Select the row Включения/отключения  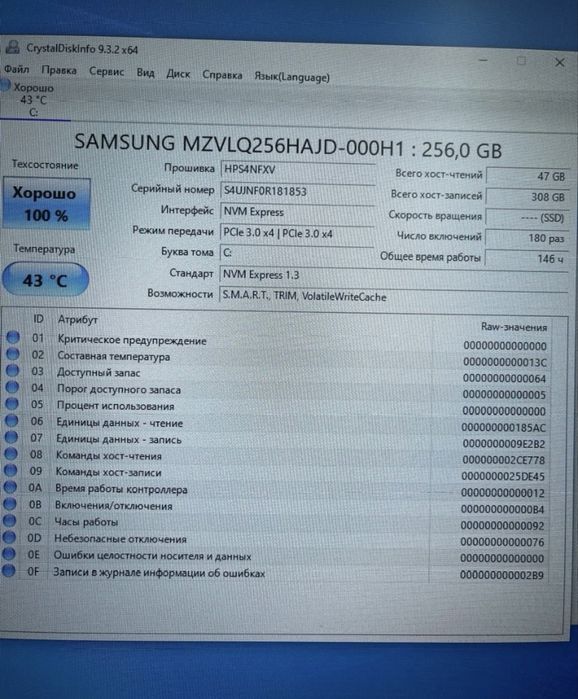click(x=276, y=506)
